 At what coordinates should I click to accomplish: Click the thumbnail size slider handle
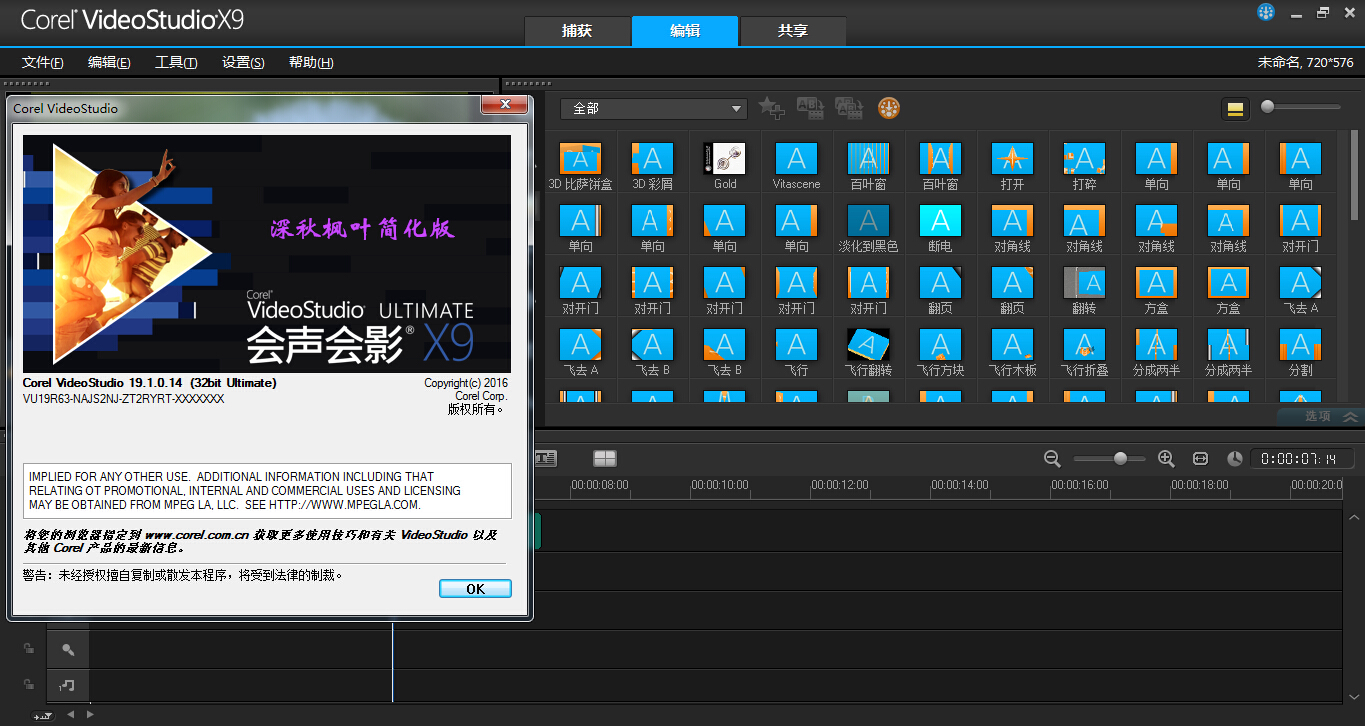coord(1268,107)
